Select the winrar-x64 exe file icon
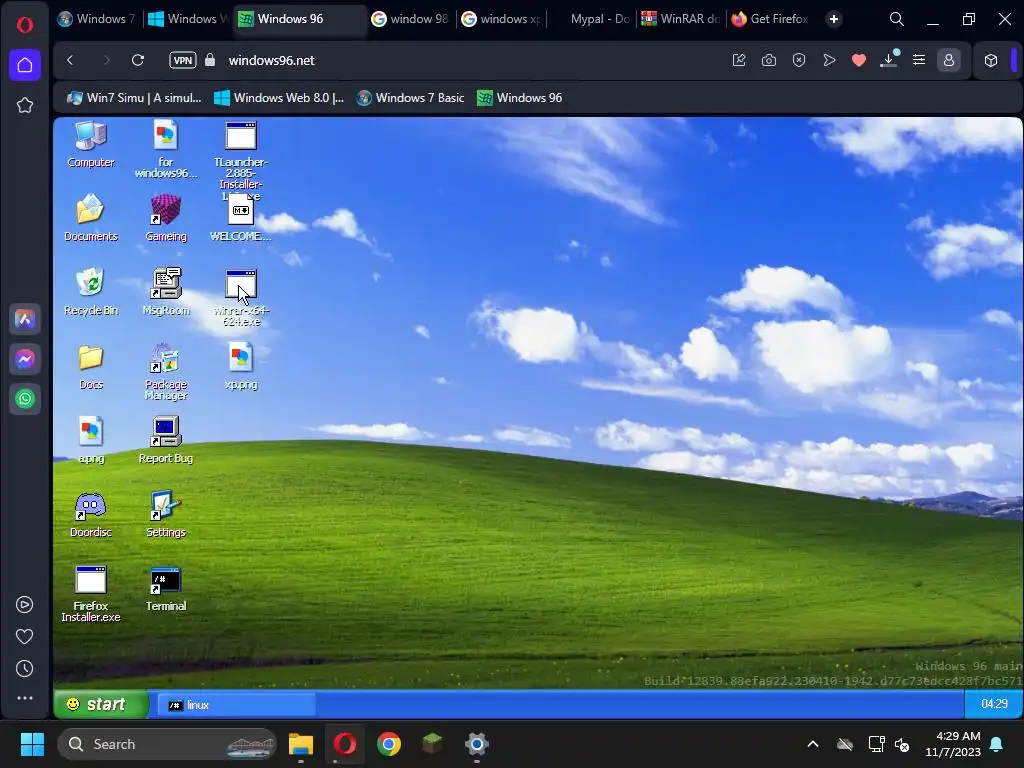This screenshot has width=1024, height=768. tap(241, 297)
